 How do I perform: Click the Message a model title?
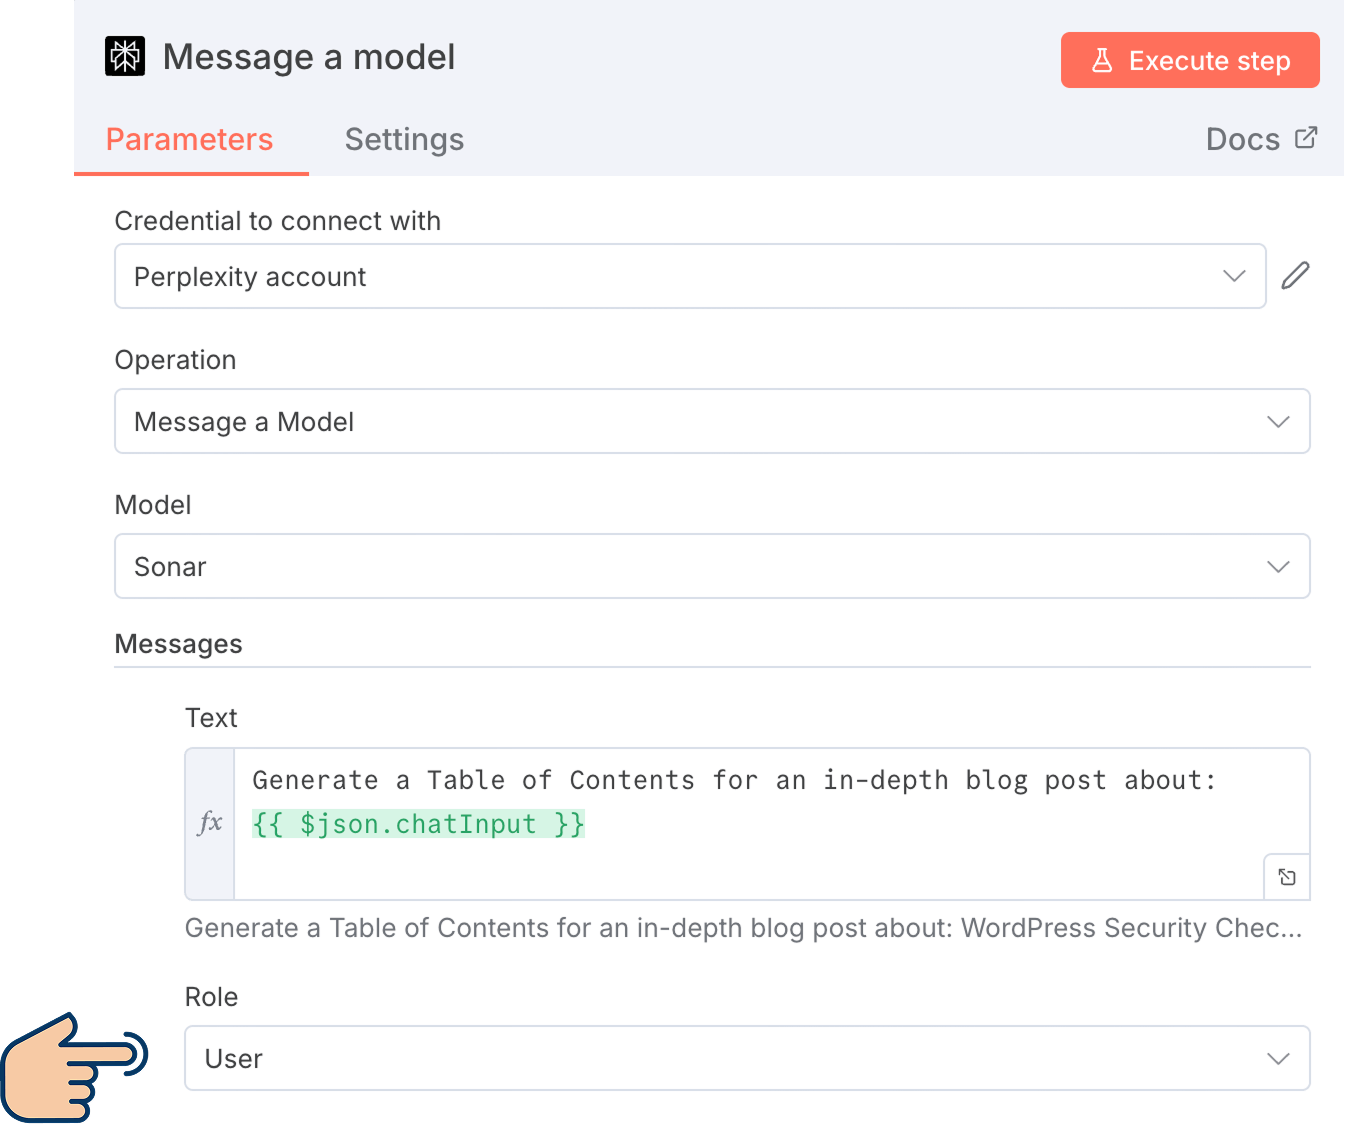(x=309, y=57)
